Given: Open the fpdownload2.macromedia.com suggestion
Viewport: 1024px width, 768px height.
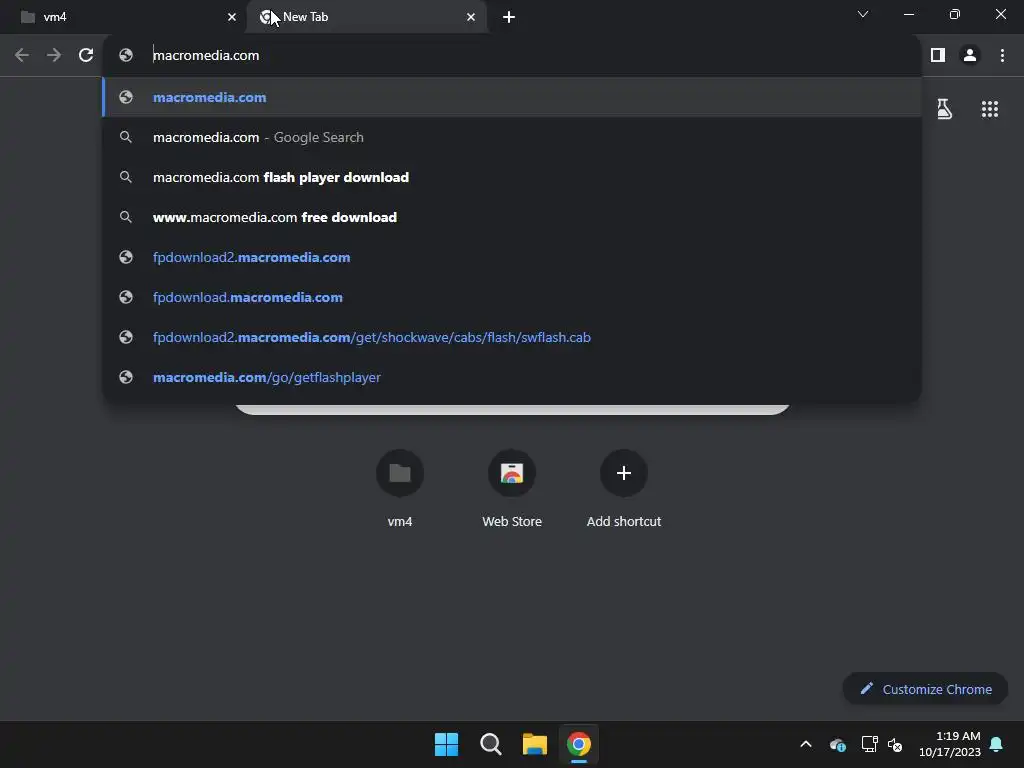Looking at the screenshot, I should click(512, 257).
